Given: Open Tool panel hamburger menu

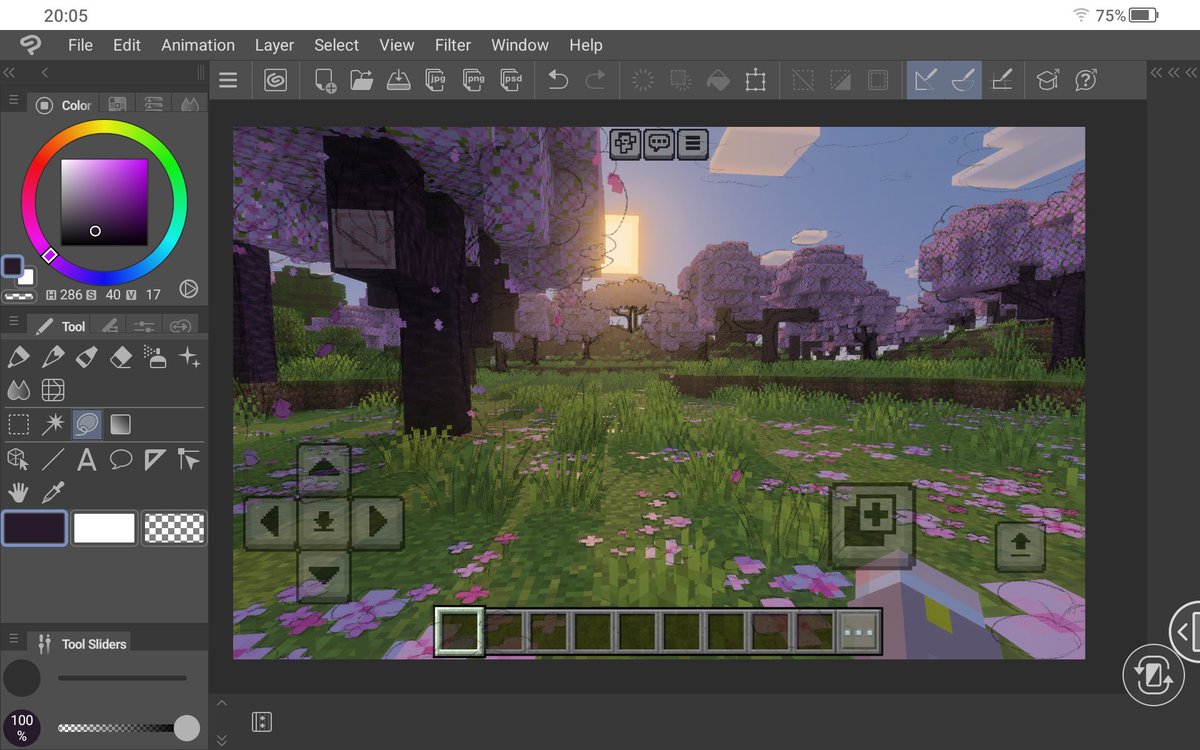Looking at the screenshot, I should [13, 323].
